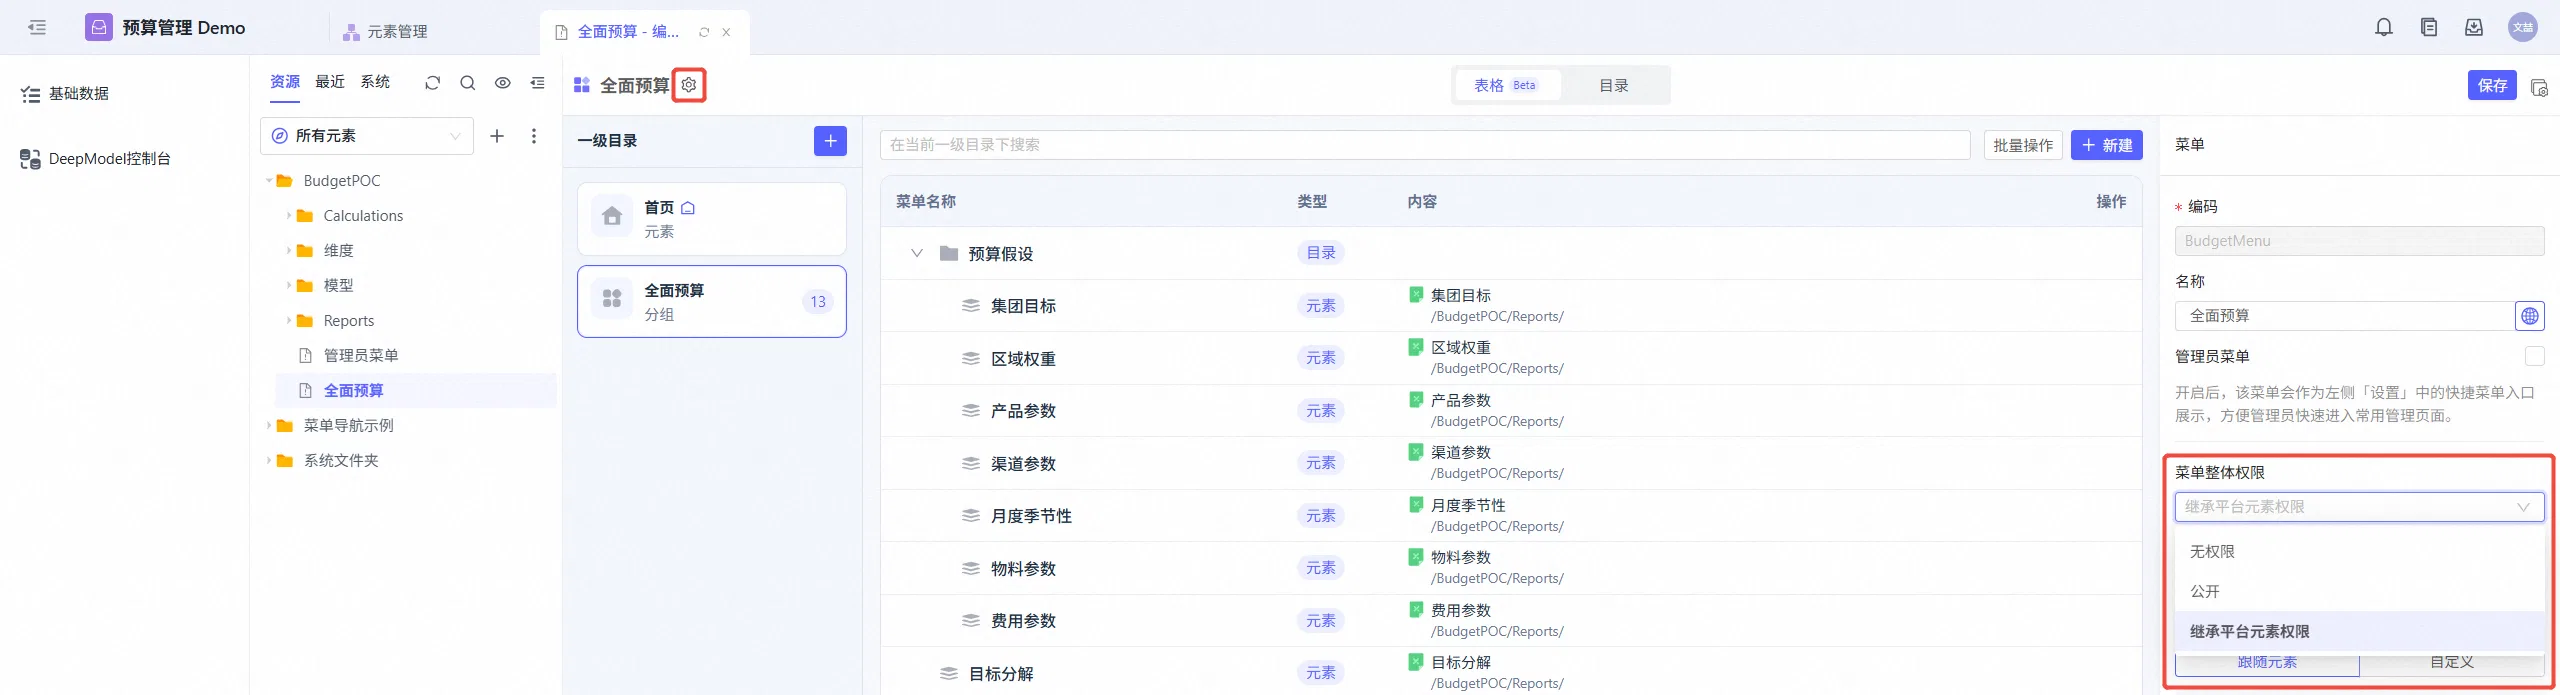
Task: Open the download inbox icon in header
Action: pos(2474,27)
